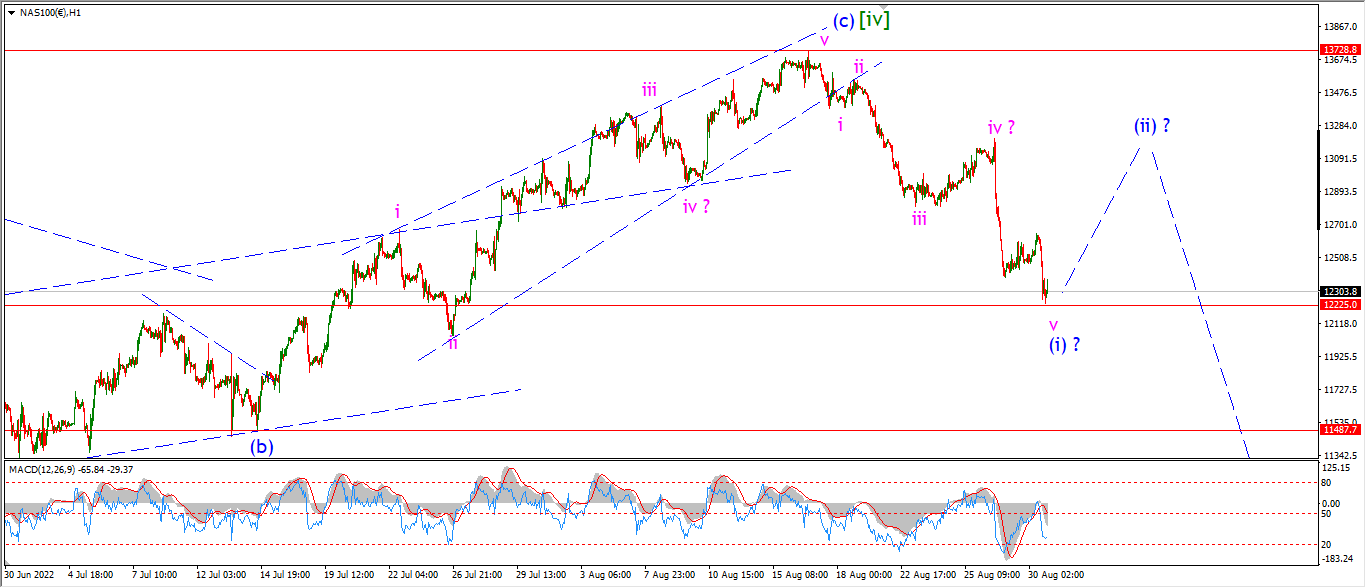1366x588 pixels.
Task: Select the magenta "iv ?" label near 13284
Action: [x=1002, y=128]
